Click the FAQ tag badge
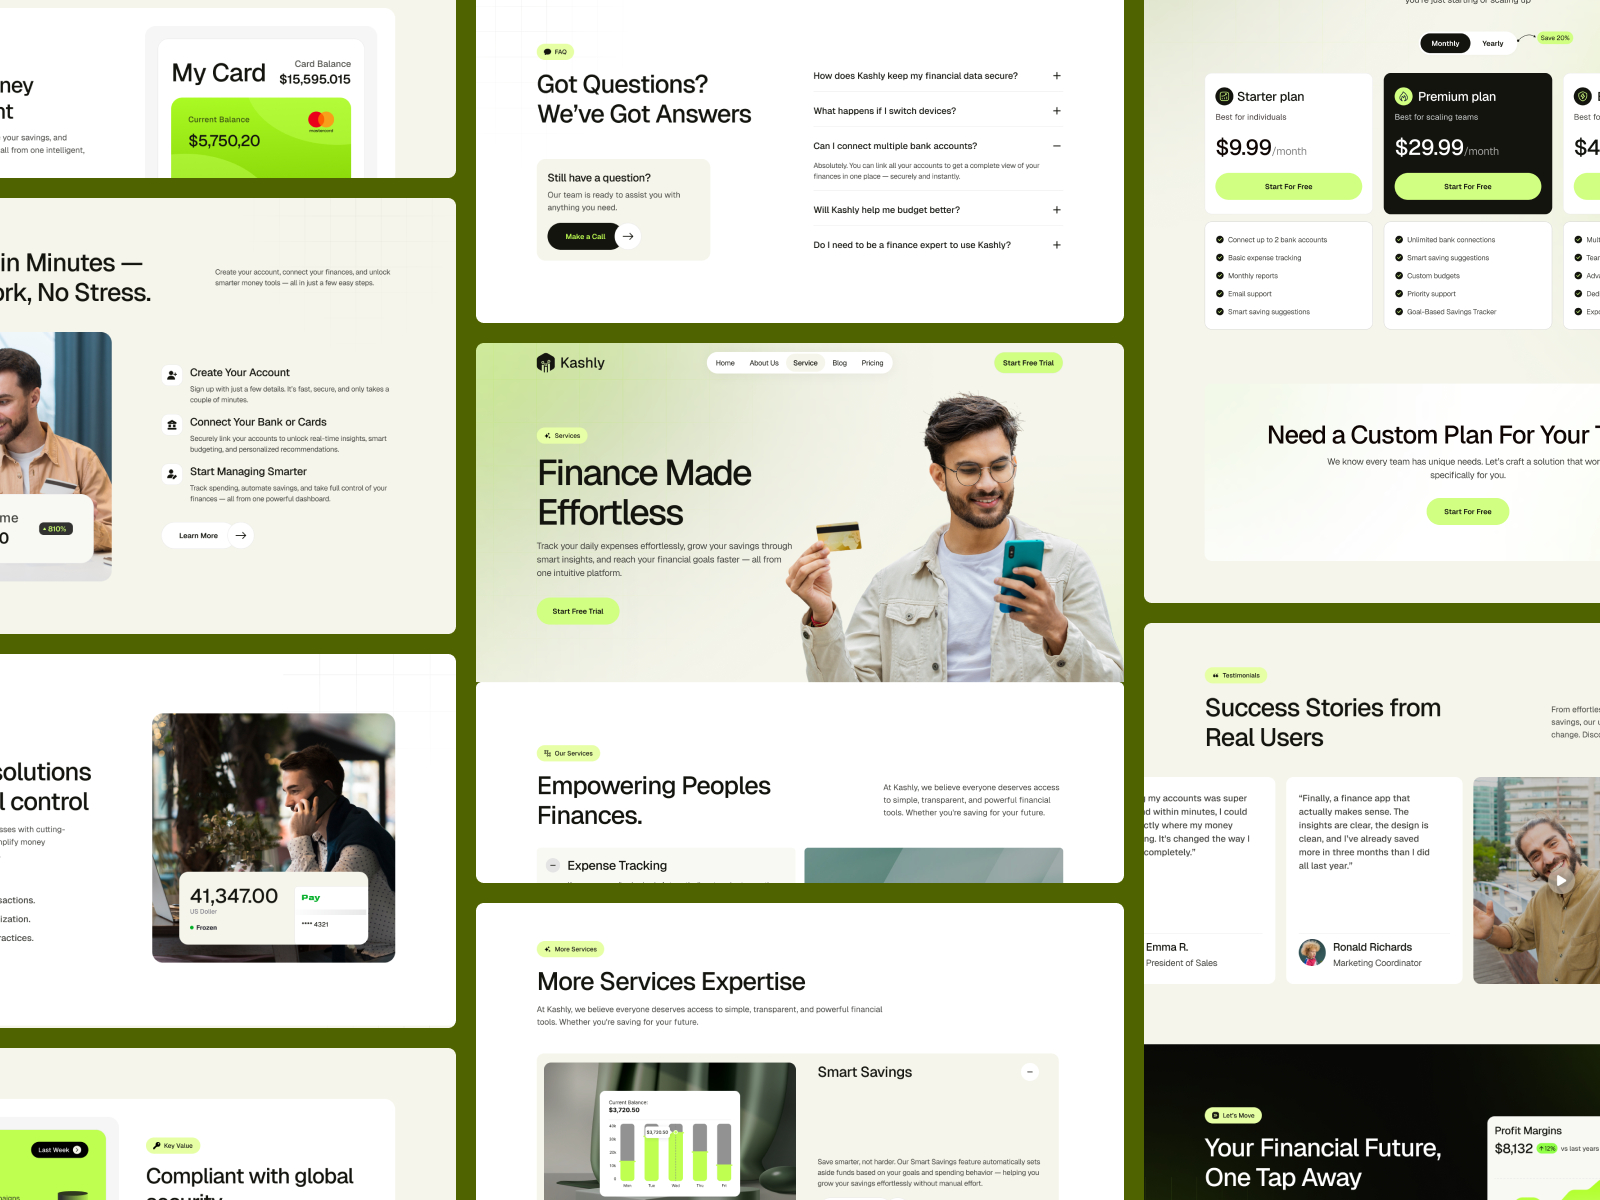 pyautogui.click(x=555, y=52)
